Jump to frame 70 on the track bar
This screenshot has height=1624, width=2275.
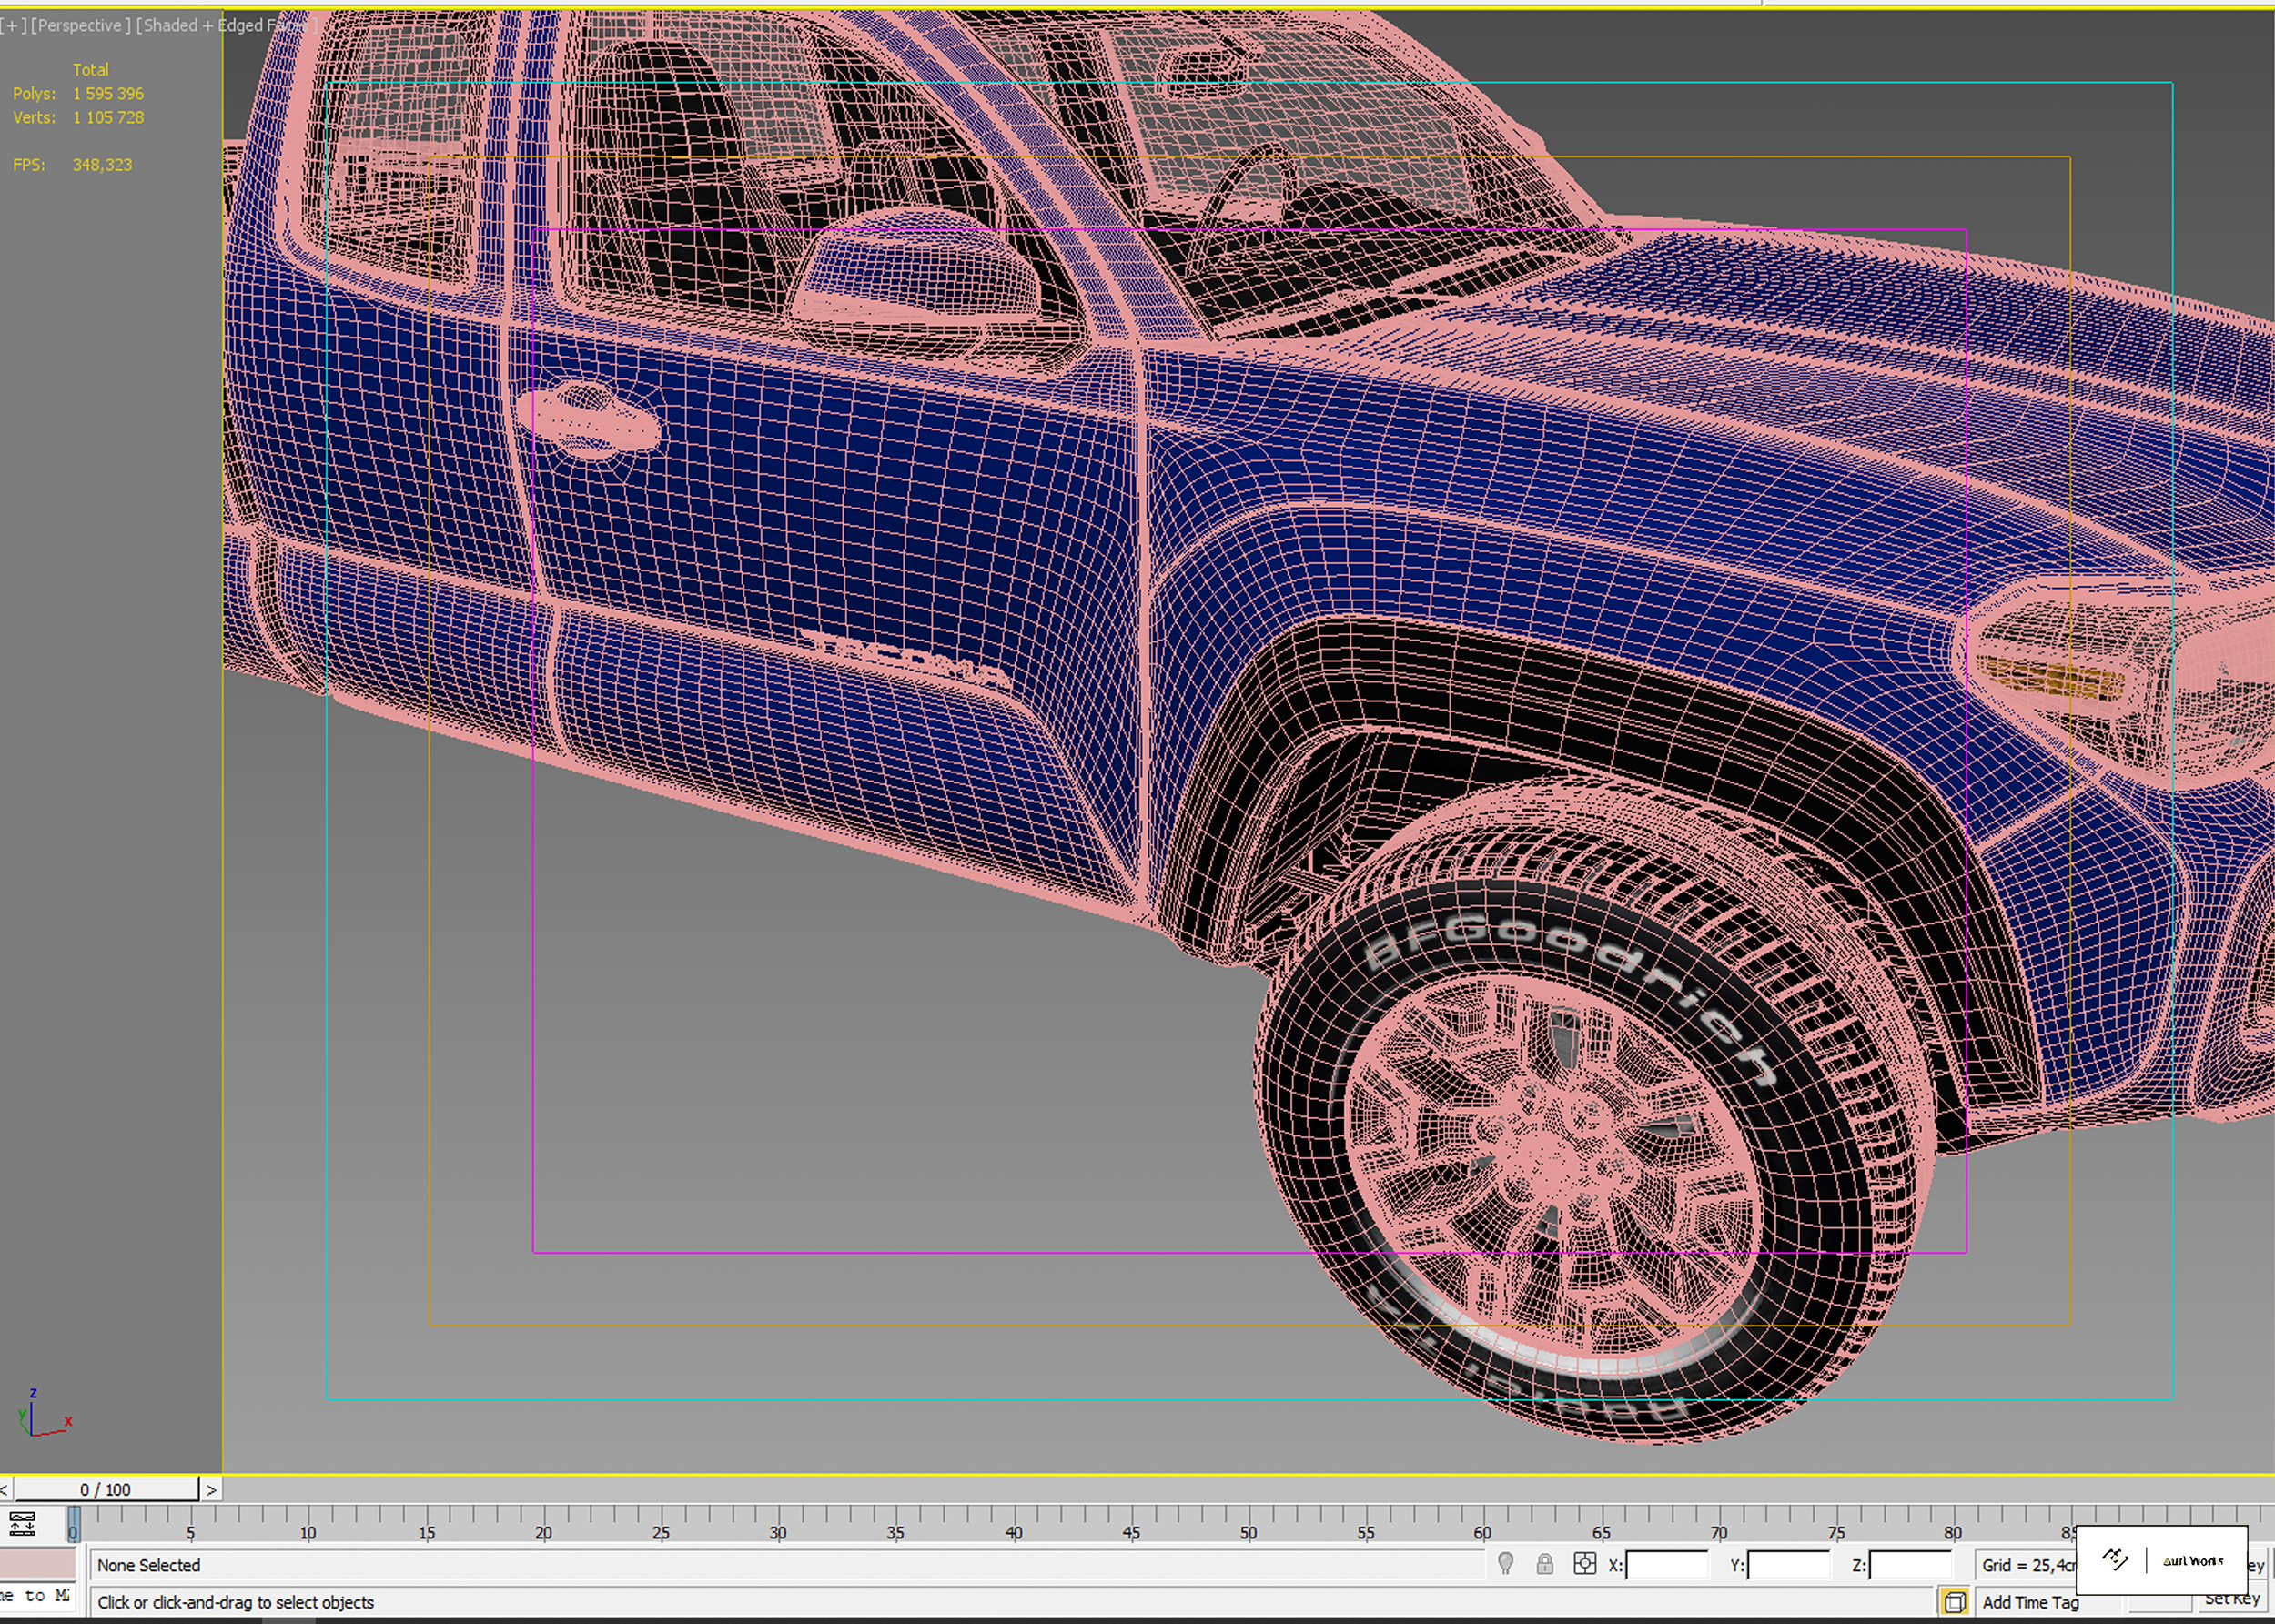(x=1718, y=1531)
